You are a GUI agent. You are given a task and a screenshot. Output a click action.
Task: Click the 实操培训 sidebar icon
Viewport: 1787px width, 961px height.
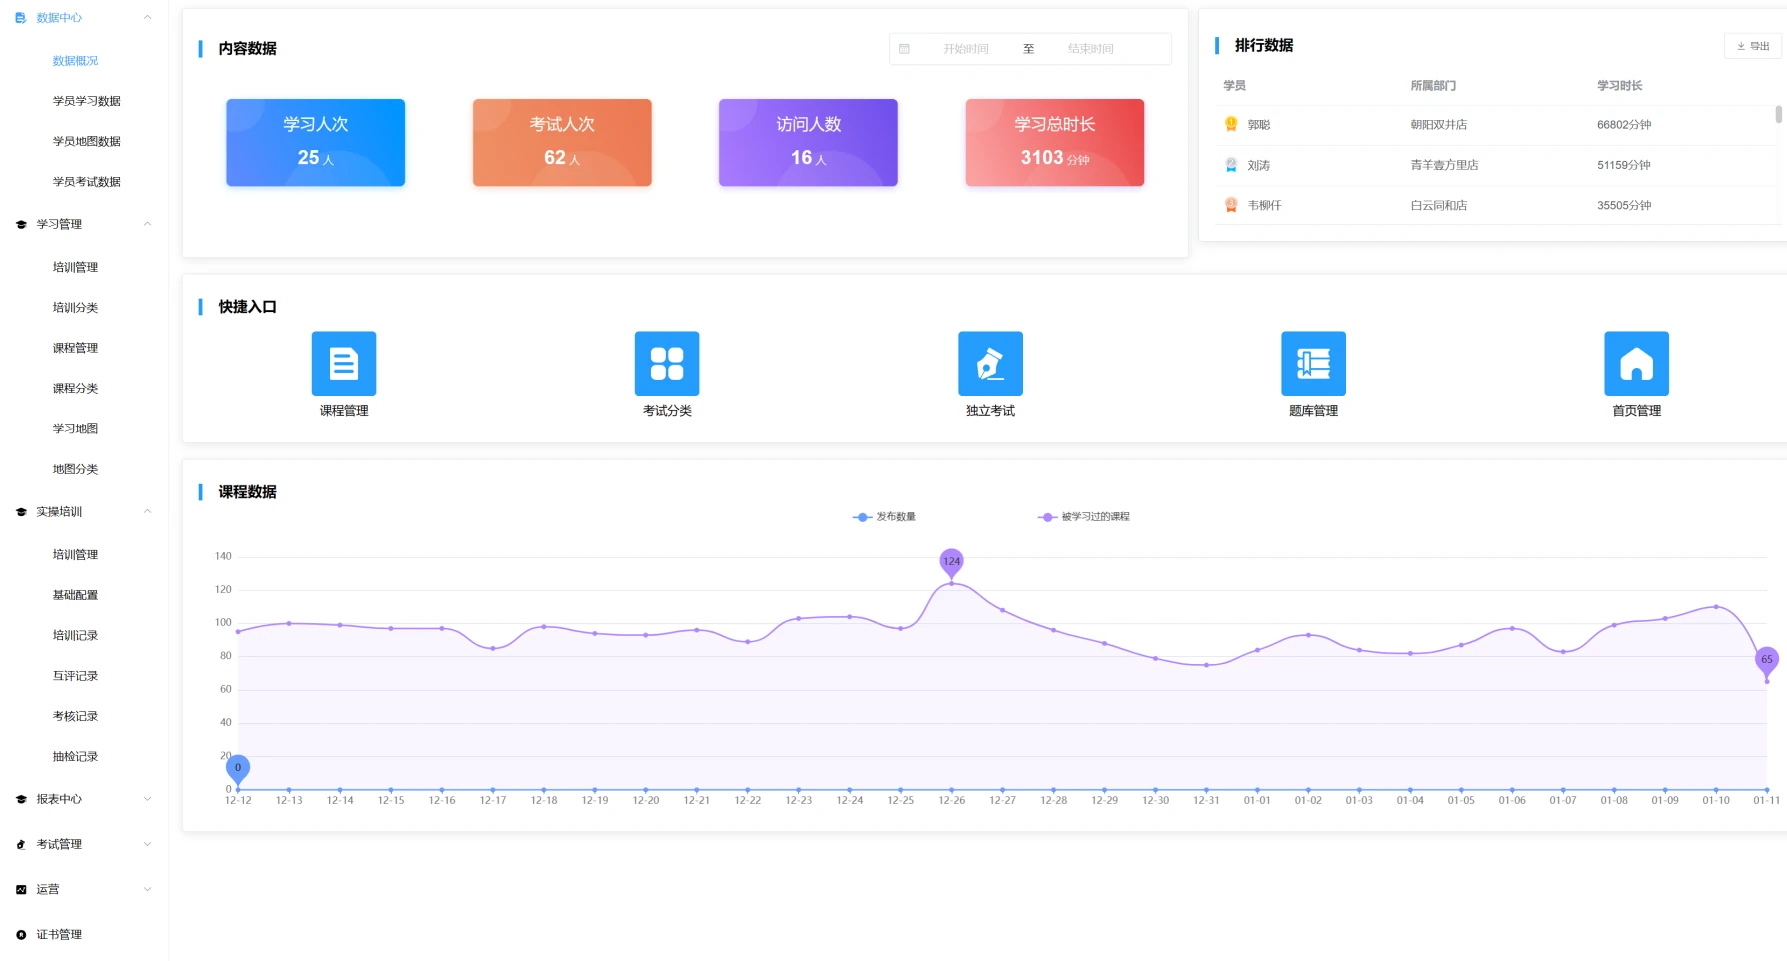click(x=21, y=512)
